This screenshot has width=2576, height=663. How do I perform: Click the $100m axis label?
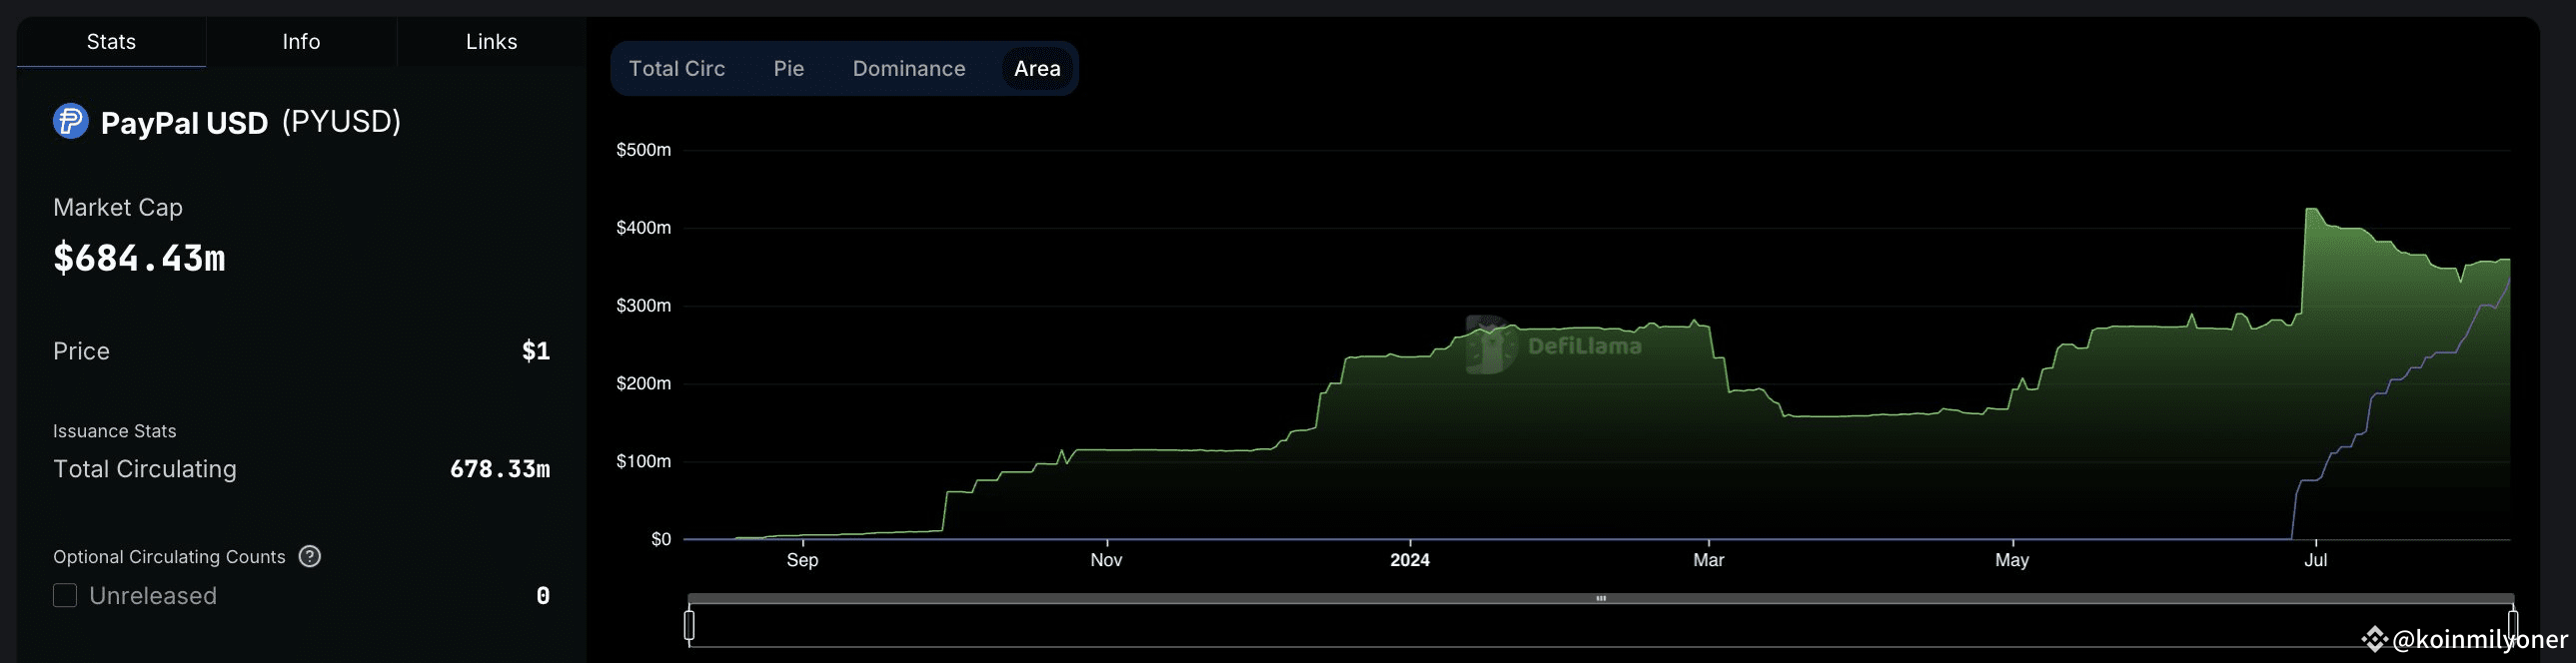pyautogui.click(x=643, y=462)
